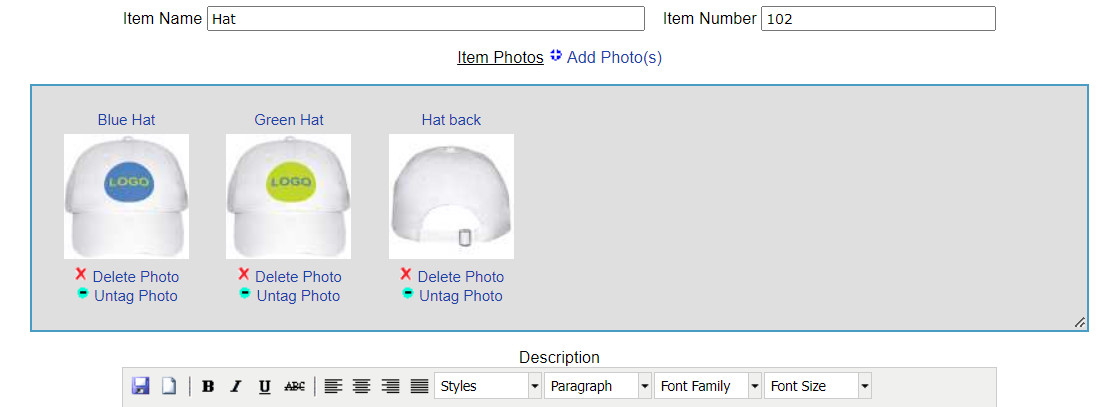
Task: Click the Save icon in editor toolbar
Action: click(140, 386)
